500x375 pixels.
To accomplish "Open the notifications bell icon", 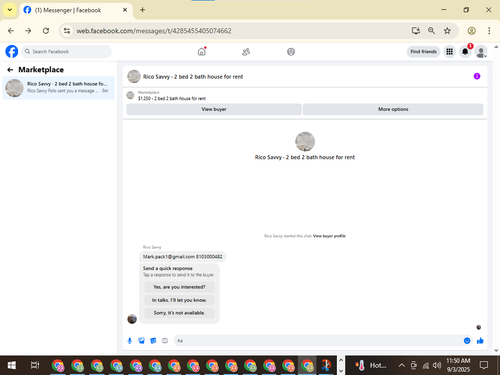I will [x=465, y=52].
